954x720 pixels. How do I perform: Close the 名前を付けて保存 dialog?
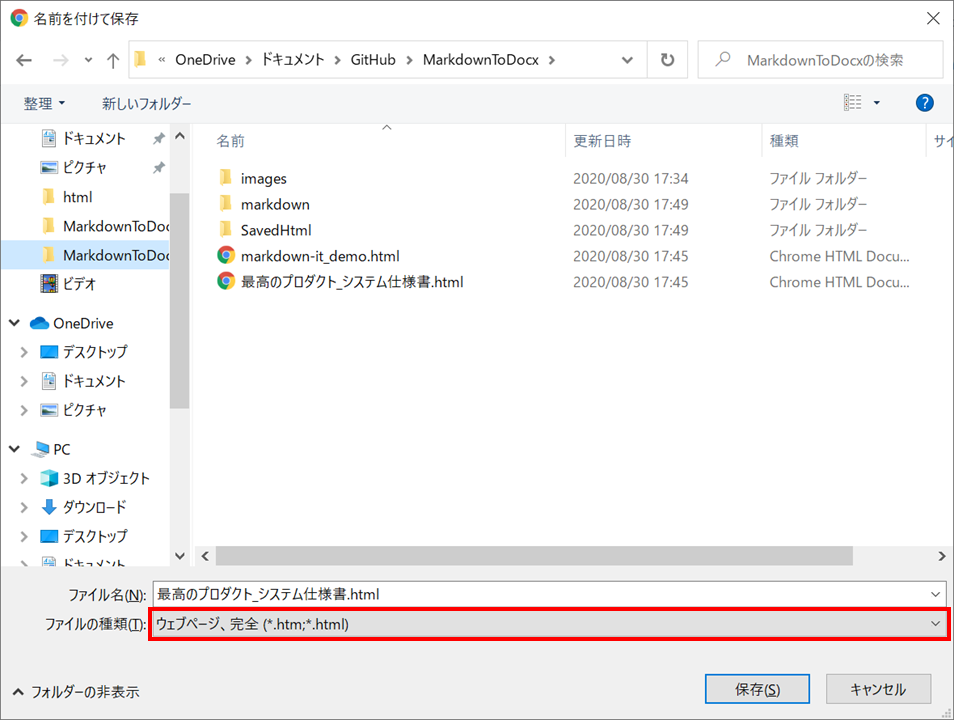pos(933,18)
